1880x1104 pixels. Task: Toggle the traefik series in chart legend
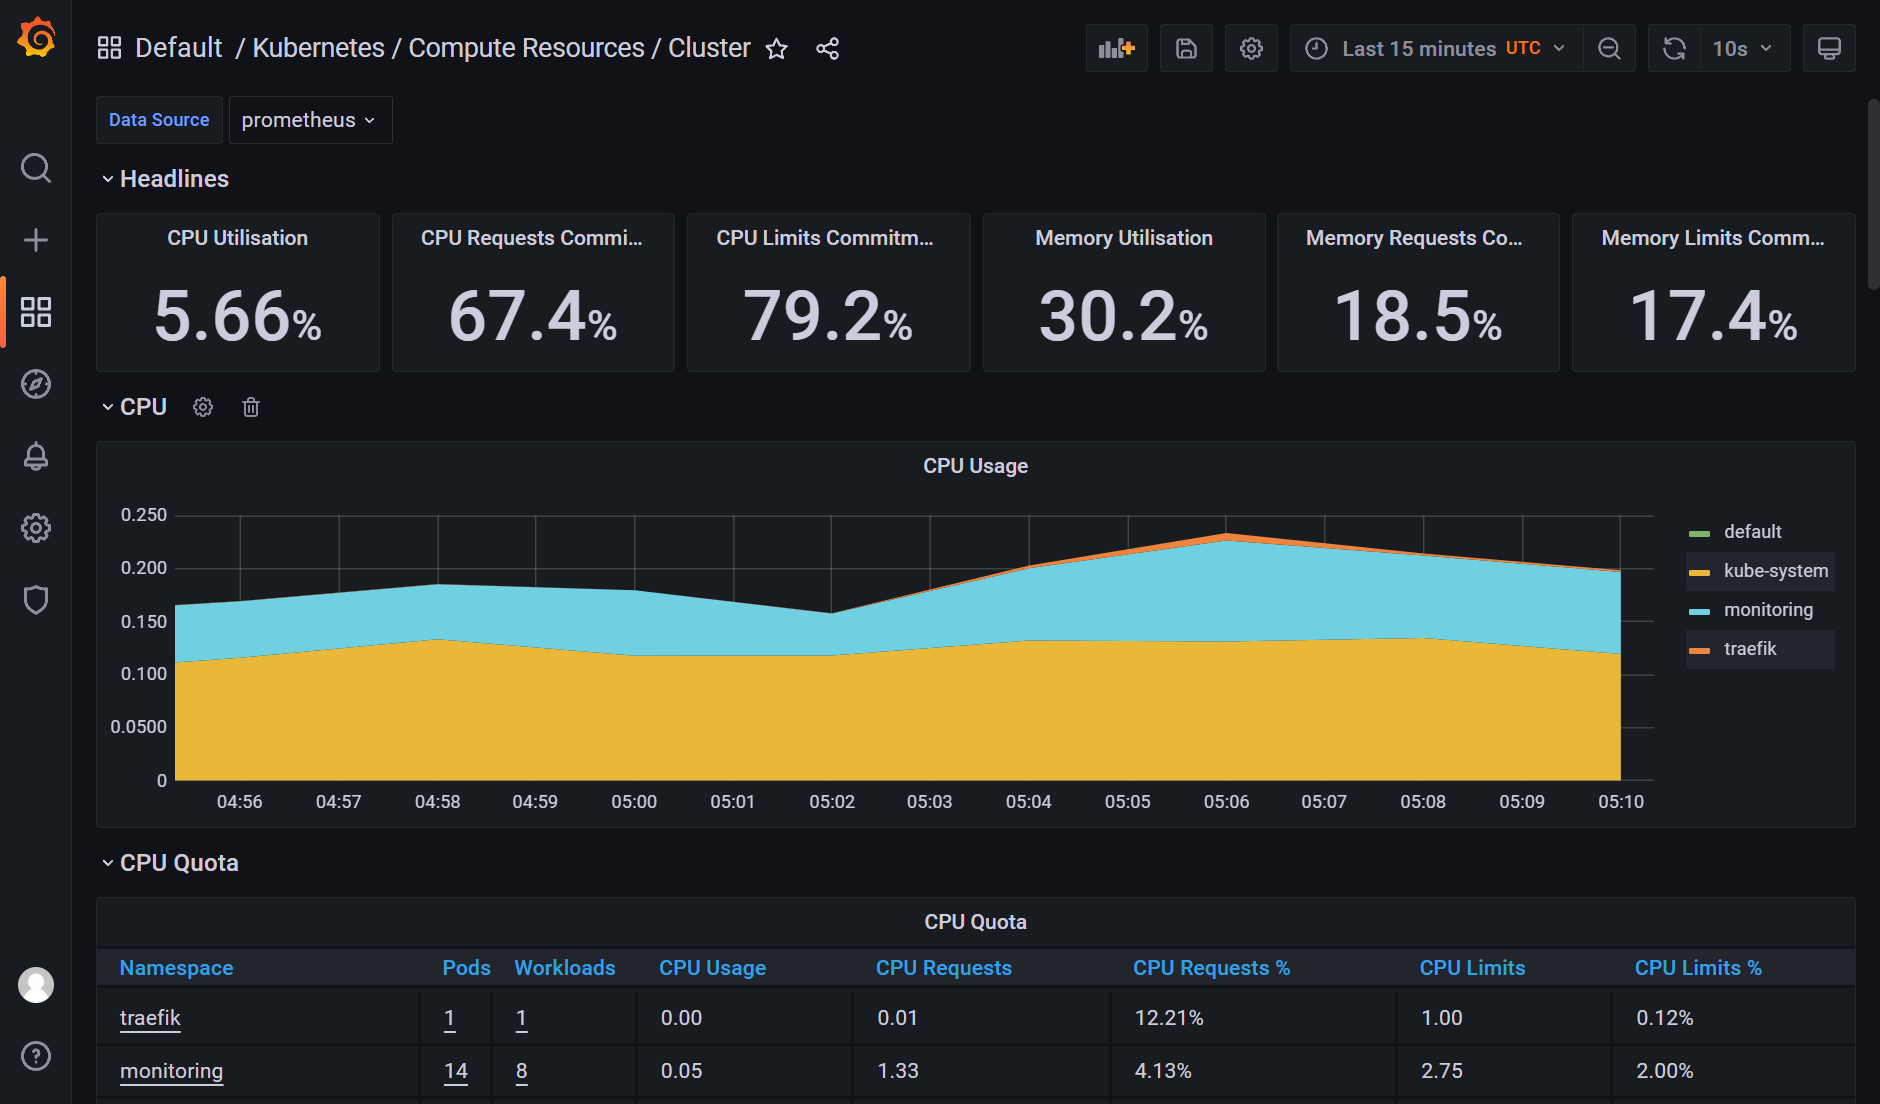(1750, 649)
